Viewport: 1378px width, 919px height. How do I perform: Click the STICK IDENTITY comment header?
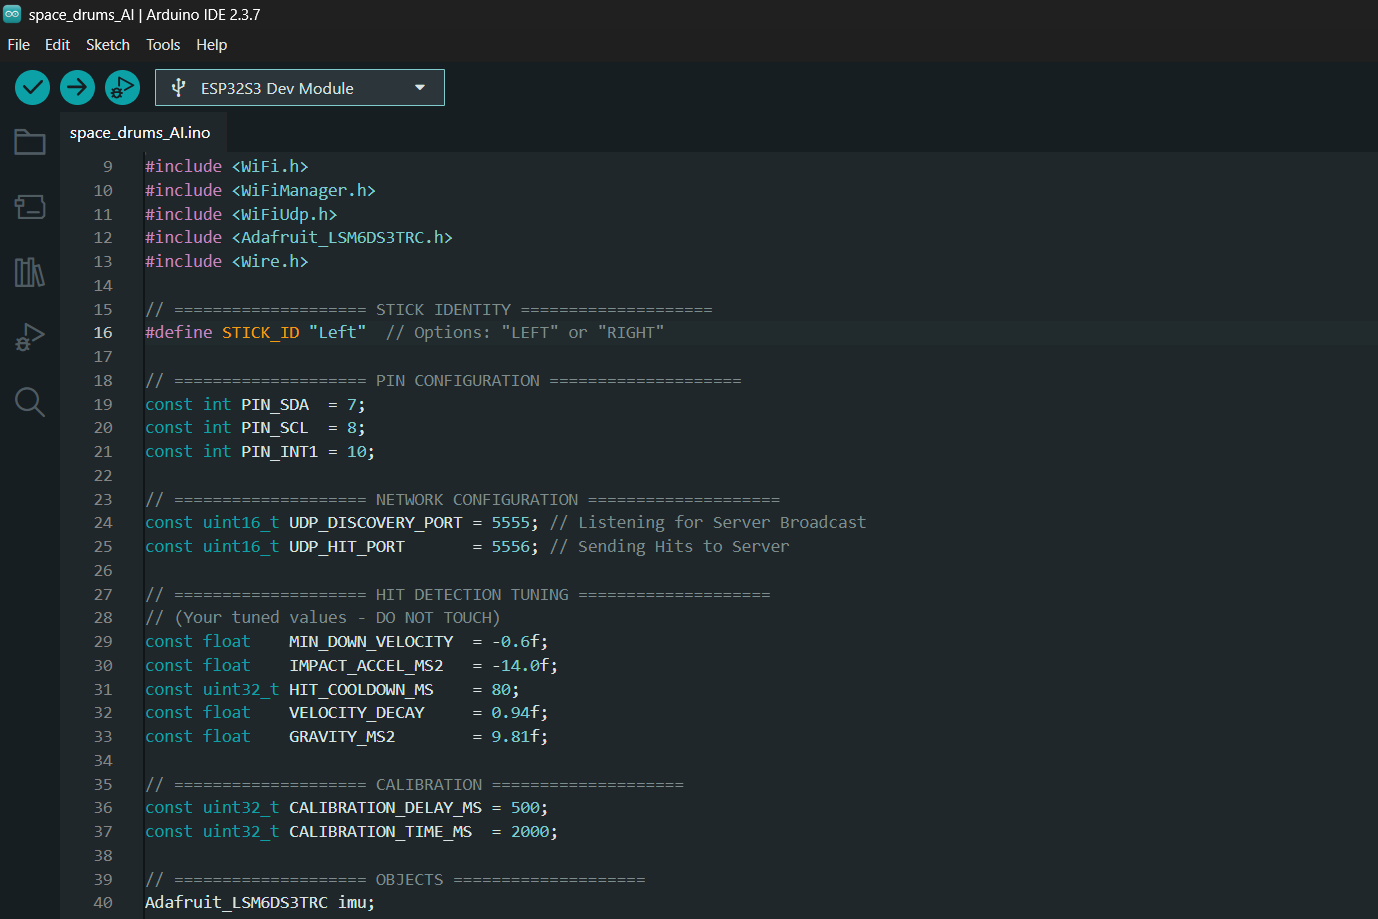429,310
